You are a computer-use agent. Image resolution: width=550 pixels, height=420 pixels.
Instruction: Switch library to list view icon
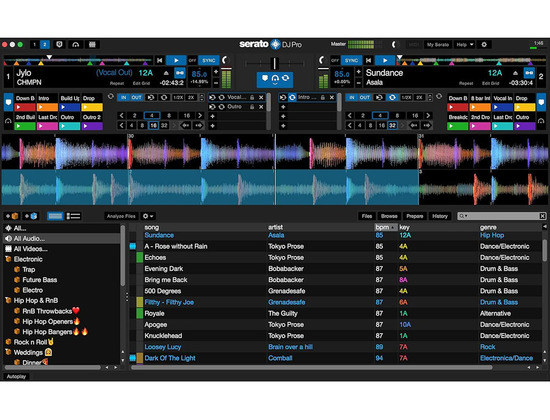[73, 216]
